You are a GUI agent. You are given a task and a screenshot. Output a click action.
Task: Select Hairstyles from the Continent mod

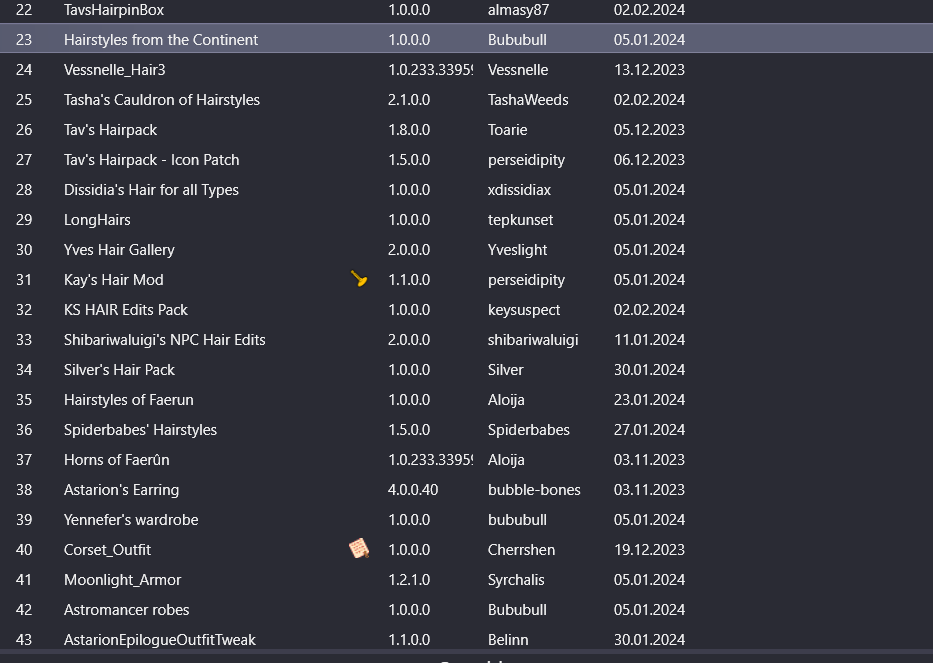(161, 40)
